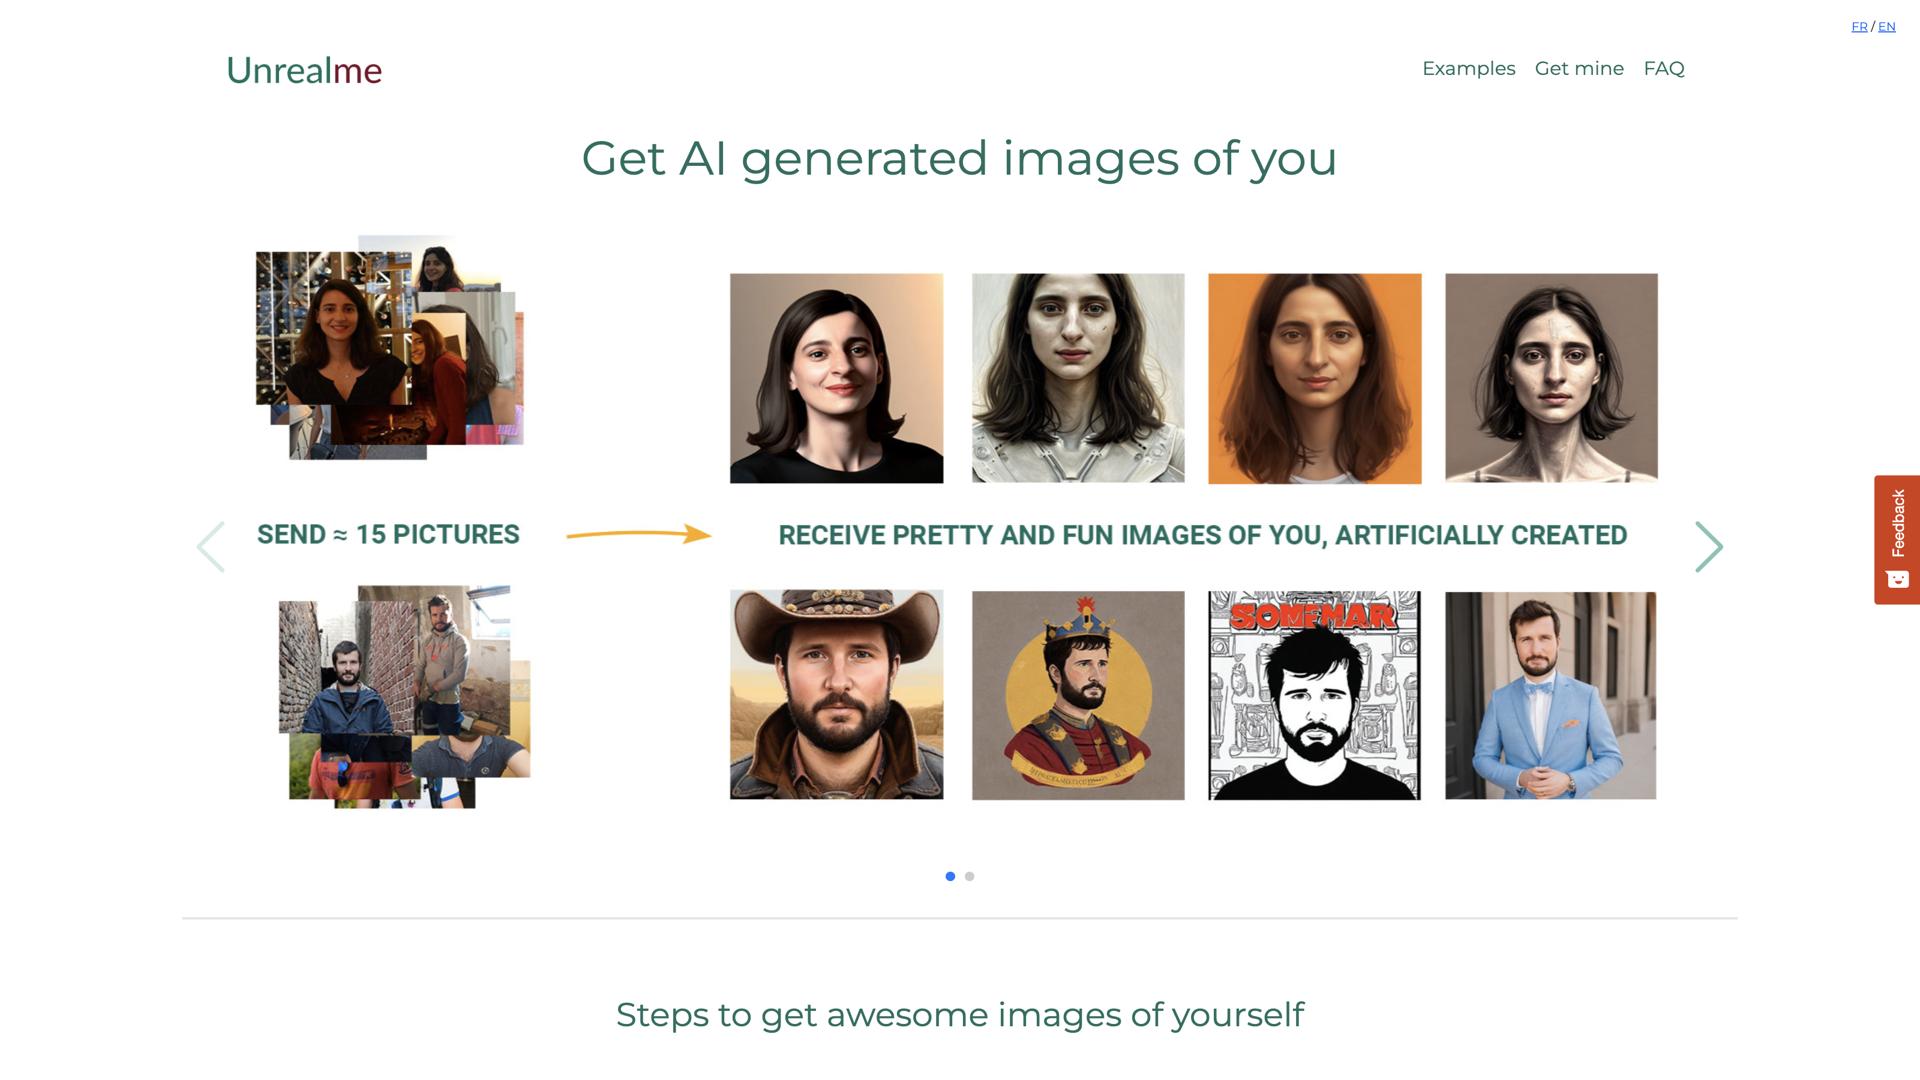Switch language to EN
Screen dimensions: 1920x1080
(1887, 27)
